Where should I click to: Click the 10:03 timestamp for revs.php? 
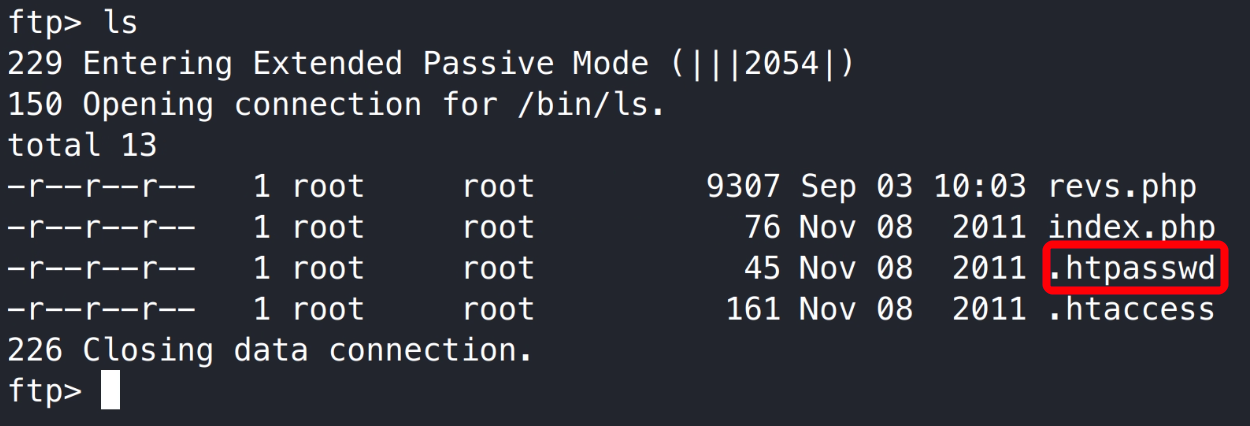tap(979, 187)
